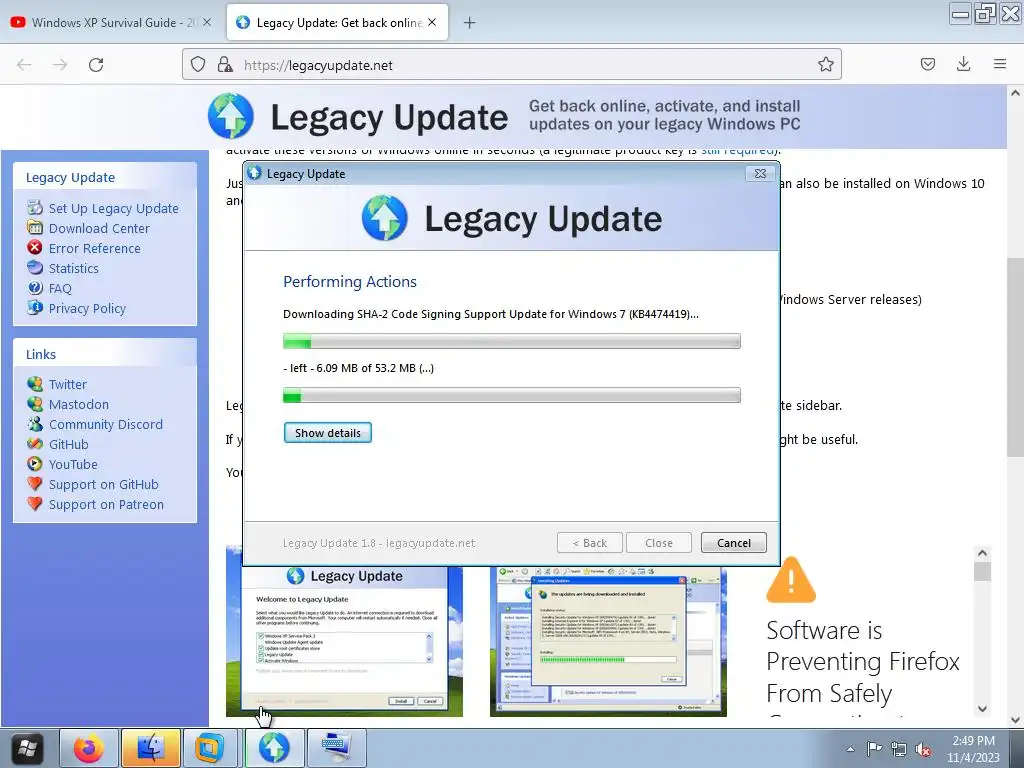Open a new browser tab
Image resolution: width=1024 pixels, height=768 pixels.
click(469, 23)
